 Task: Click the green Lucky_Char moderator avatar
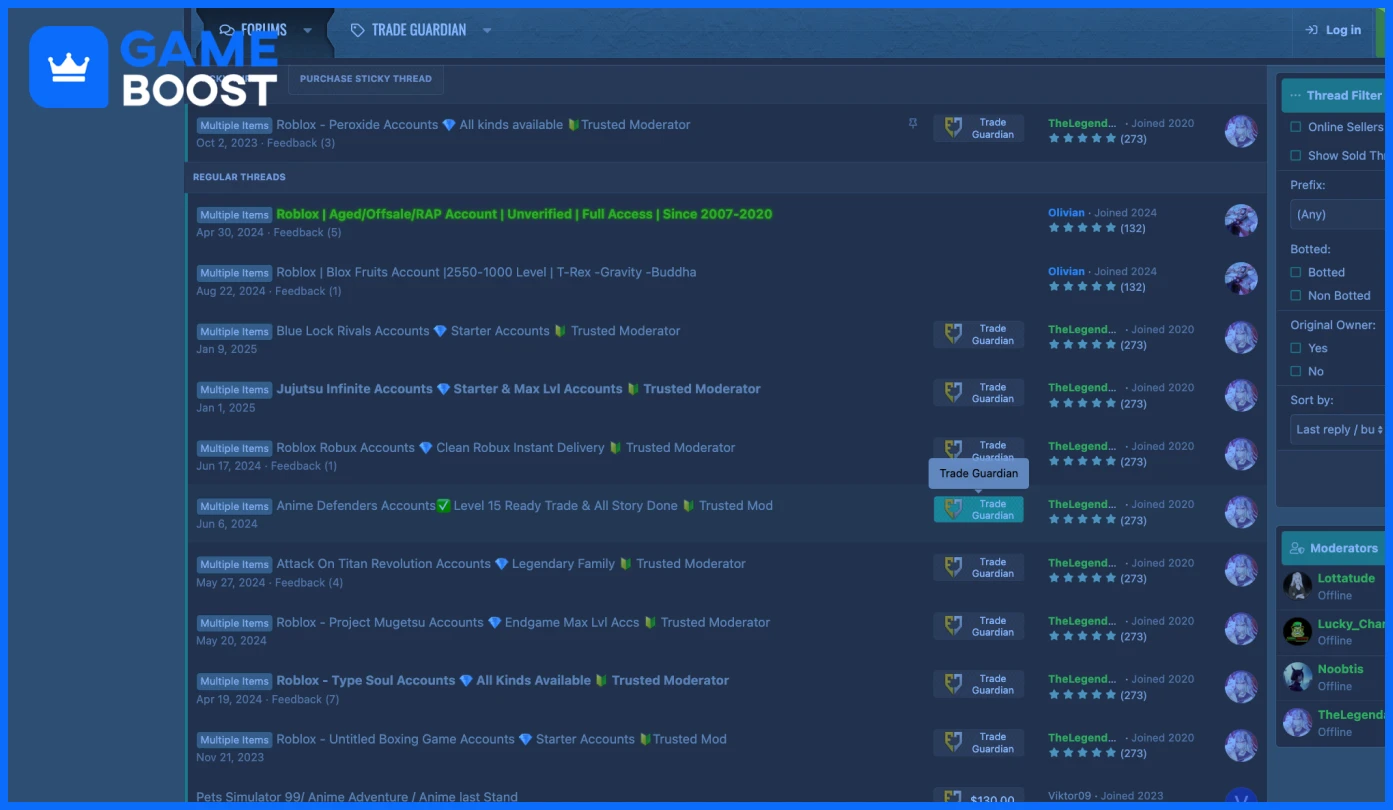pos(1298,631)
